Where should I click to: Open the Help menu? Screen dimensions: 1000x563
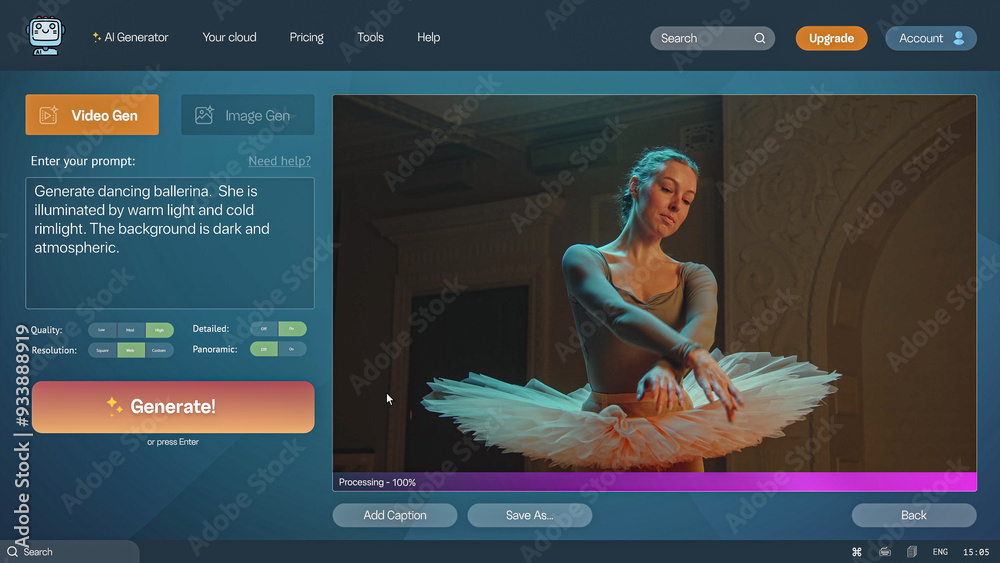429,37
